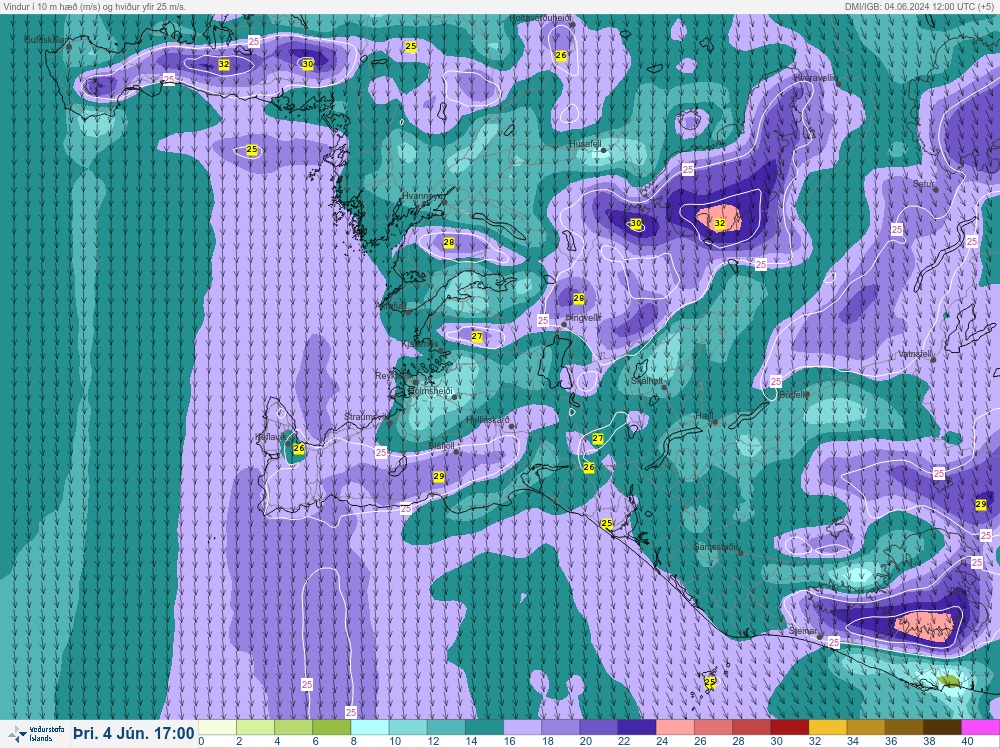This screenshot has height=748, width=1000.
Task: Click the Steinar station label
Action: (802, 631)
